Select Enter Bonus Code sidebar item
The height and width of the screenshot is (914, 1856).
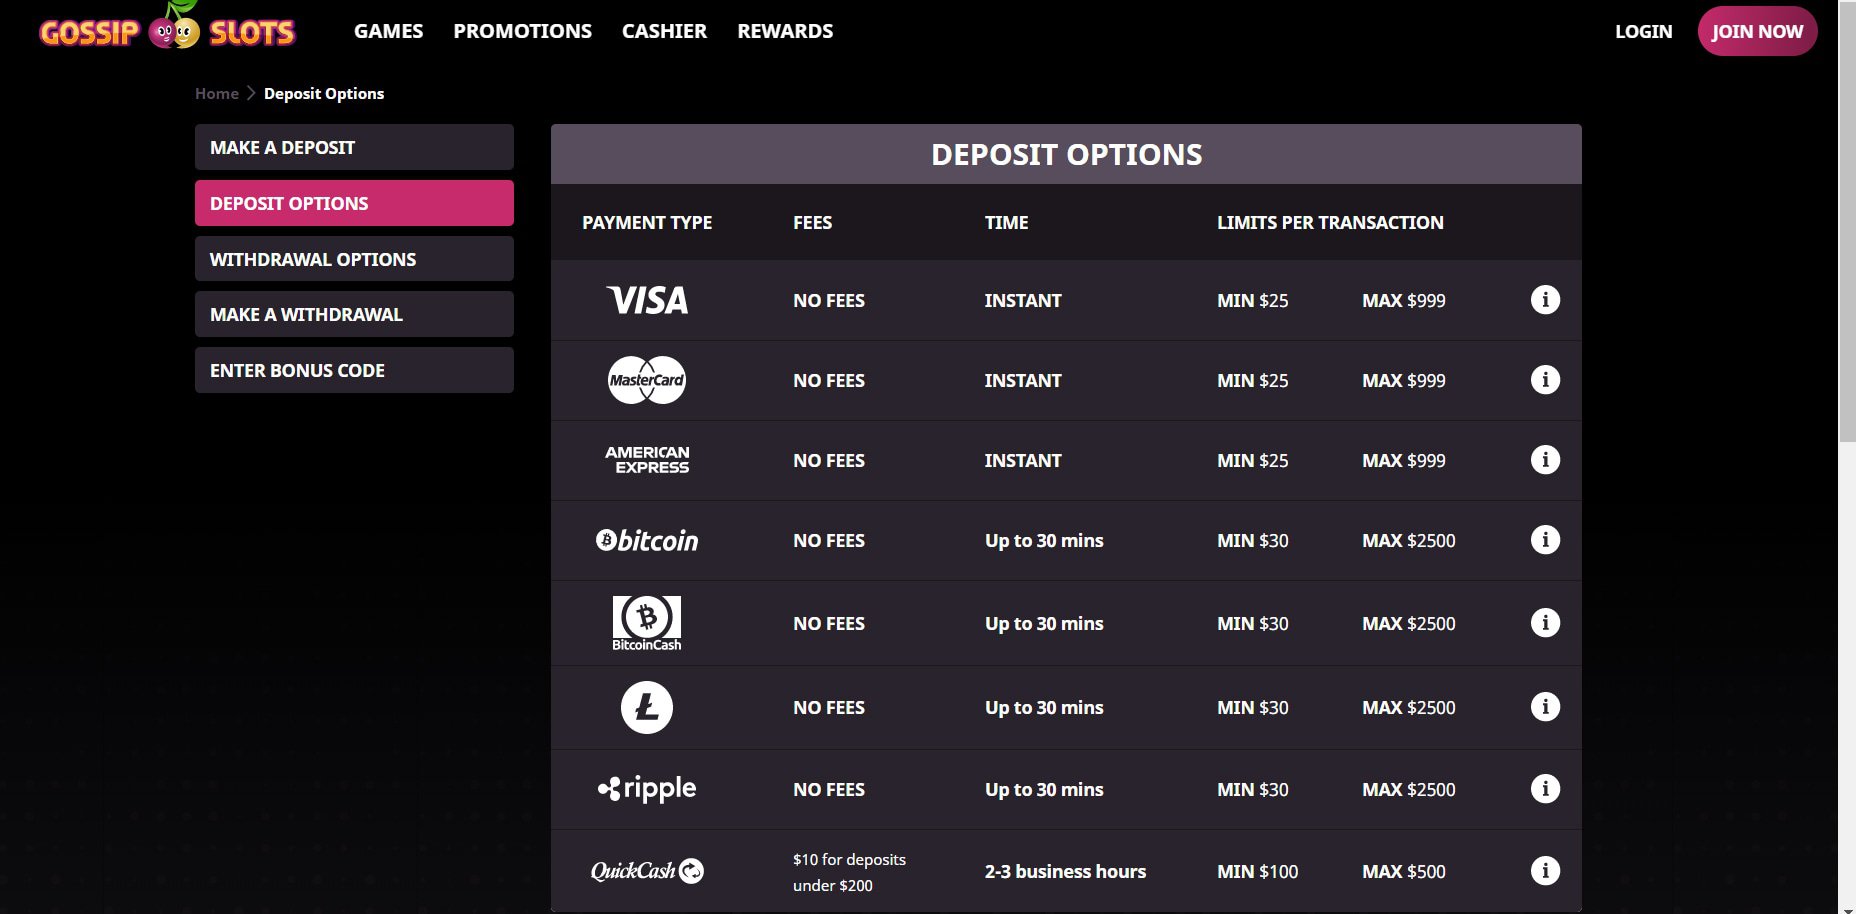[354, 370]
